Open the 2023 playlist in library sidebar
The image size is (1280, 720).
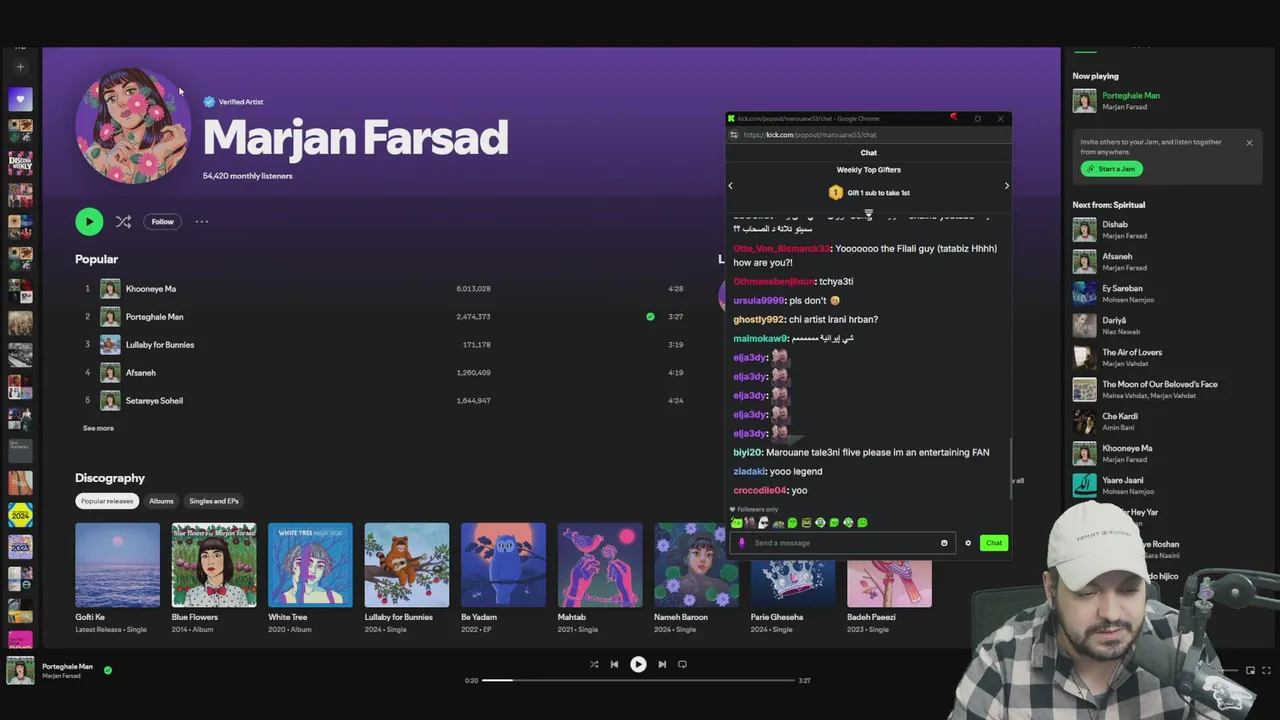click(20, 547)
